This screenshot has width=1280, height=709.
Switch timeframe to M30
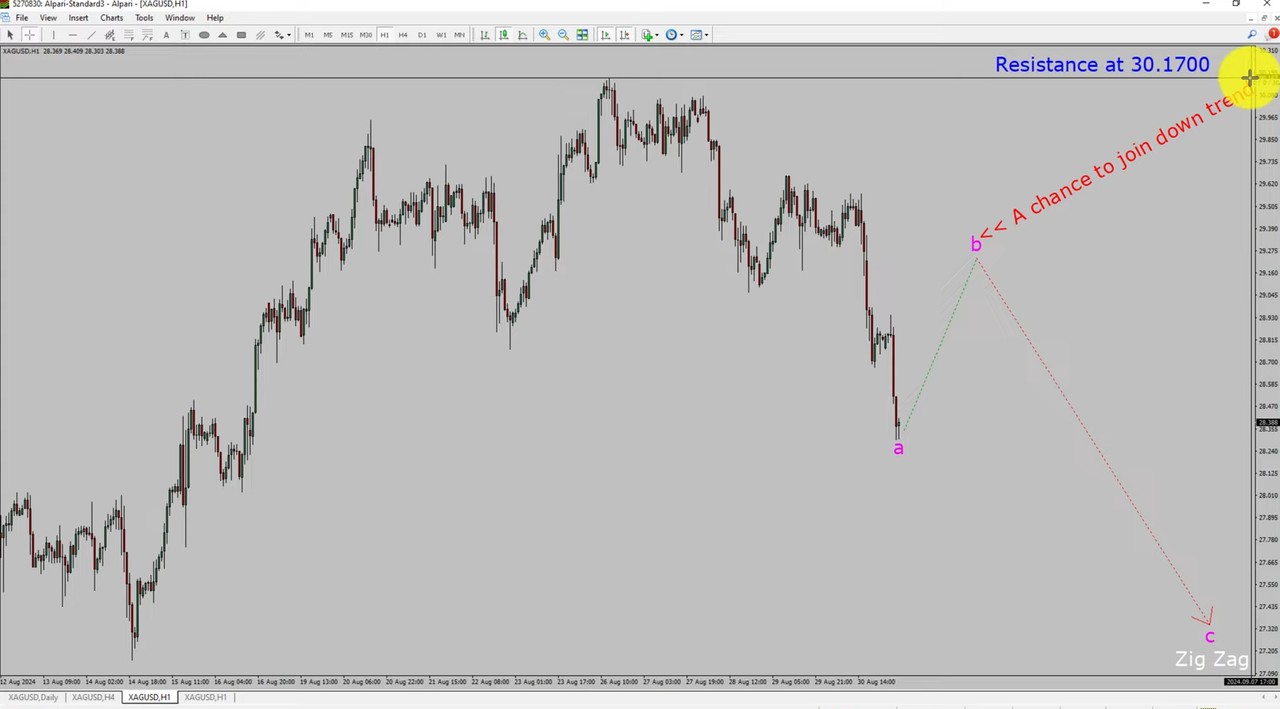point(366,35)
